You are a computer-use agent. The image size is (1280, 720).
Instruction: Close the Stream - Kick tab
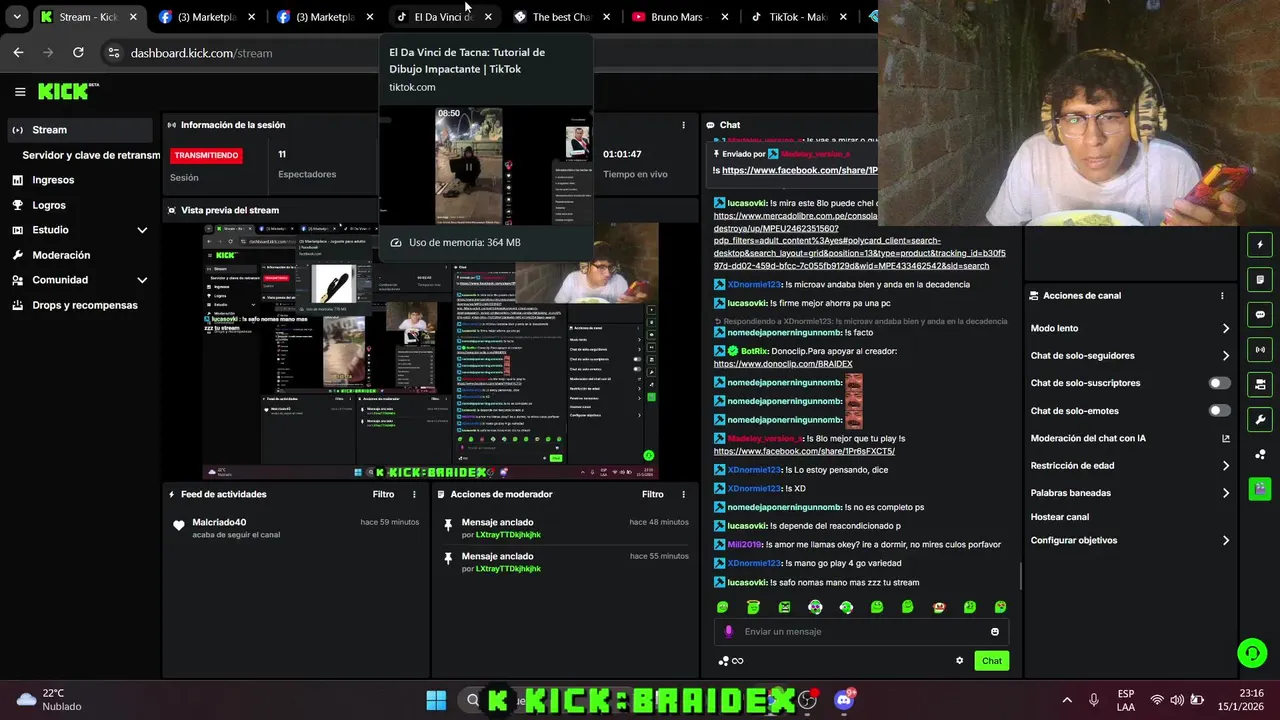click(x=133, y=17)
